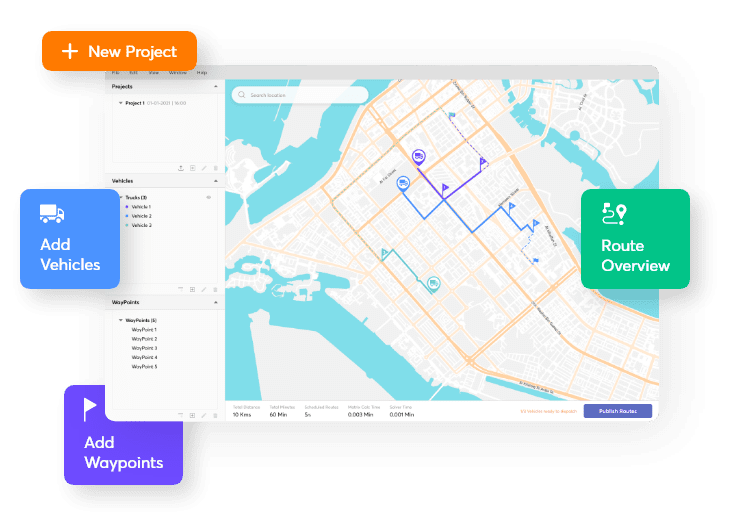Select Vehicle 1 in the Trucks list
Viewport: 744px width, 526px height.
click(x=141, y=207)
